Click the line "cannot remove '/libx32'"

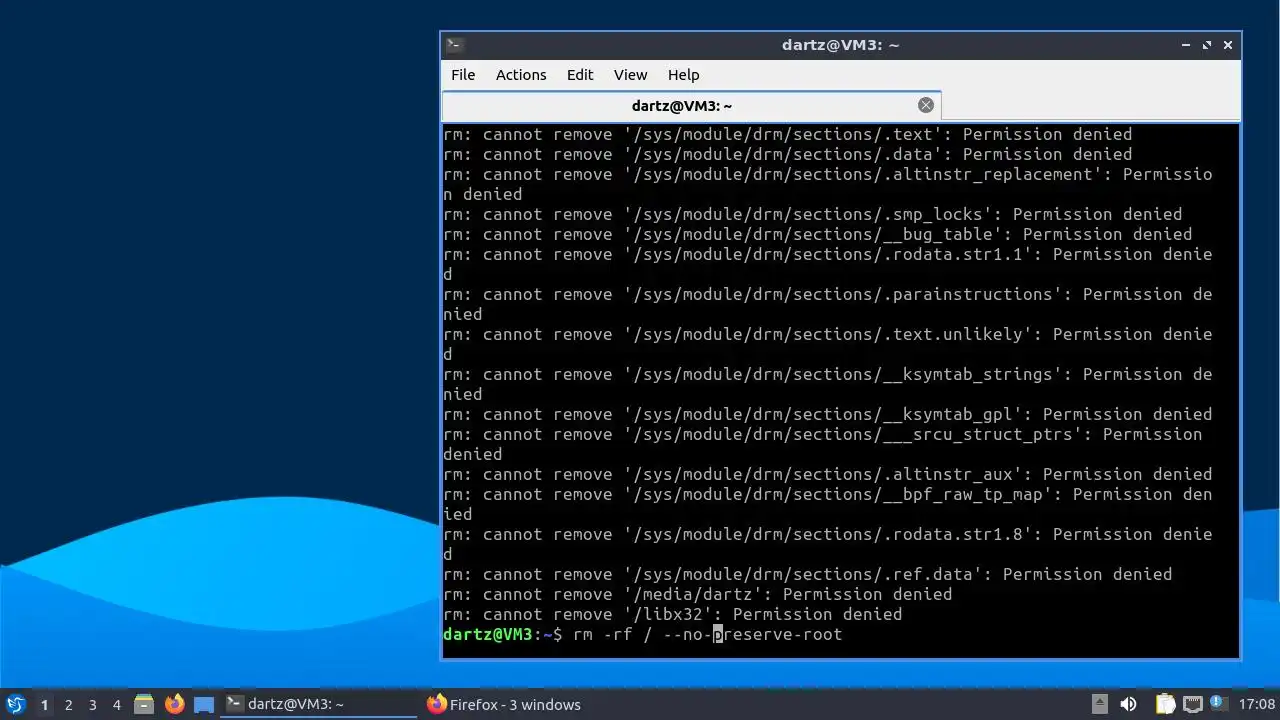pyautogui.click(x=672, y=615)
